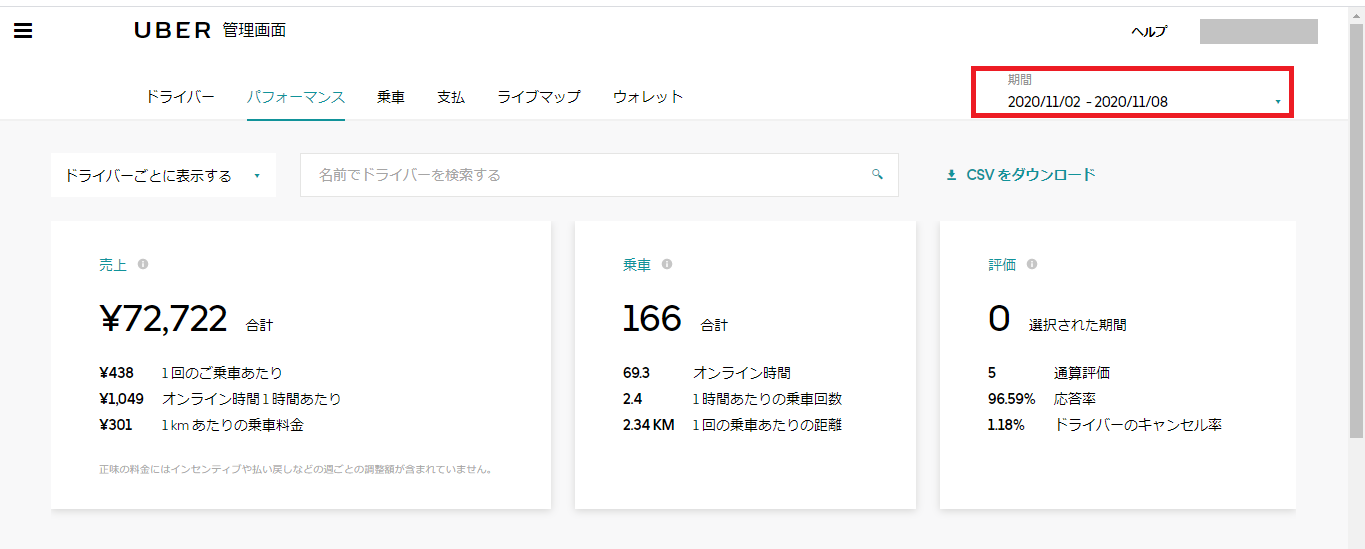Go to the 支払 tab
Screen dimensions: 1365x549
[450, 97]
